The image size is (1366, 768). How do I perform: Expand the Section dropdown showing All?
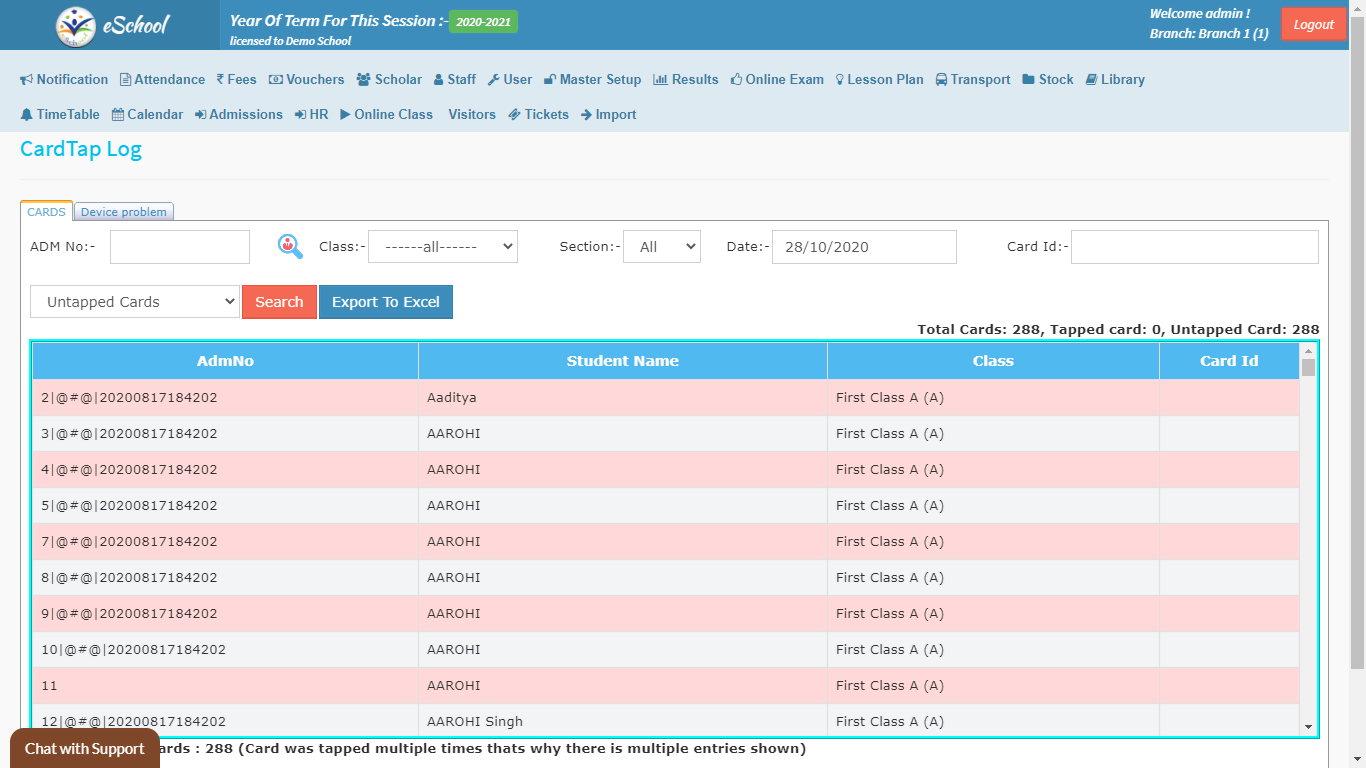(661, 247)
